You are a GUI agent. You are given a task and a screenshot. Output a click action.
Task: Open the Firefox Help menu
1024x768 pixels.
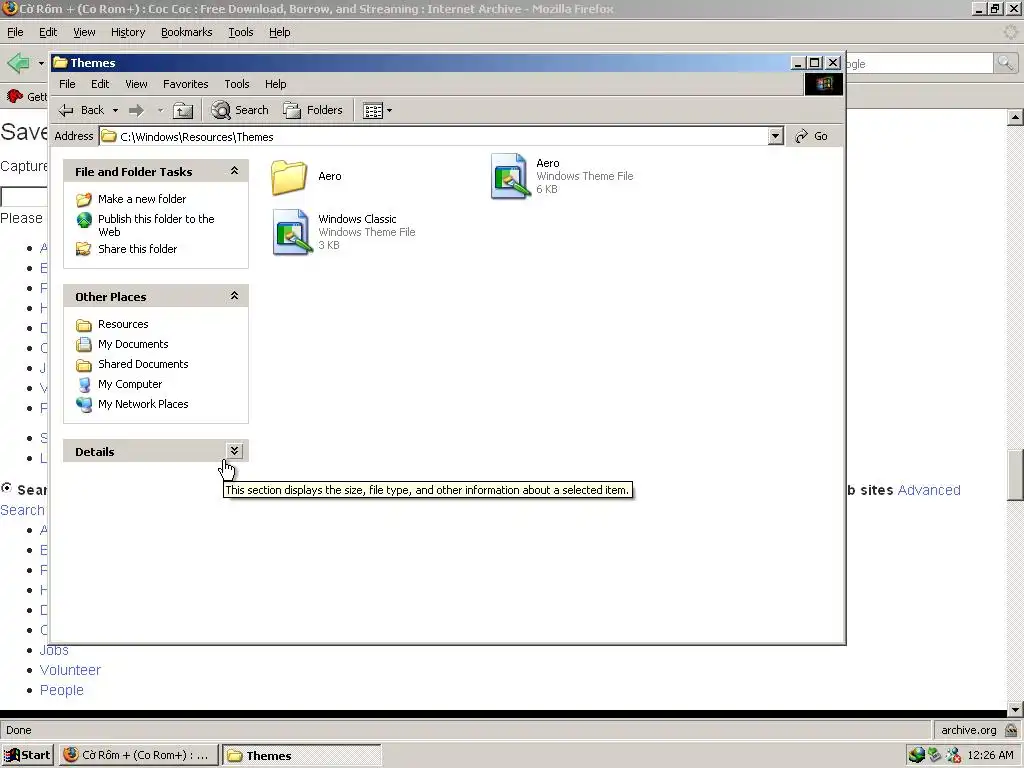(280, 32)
